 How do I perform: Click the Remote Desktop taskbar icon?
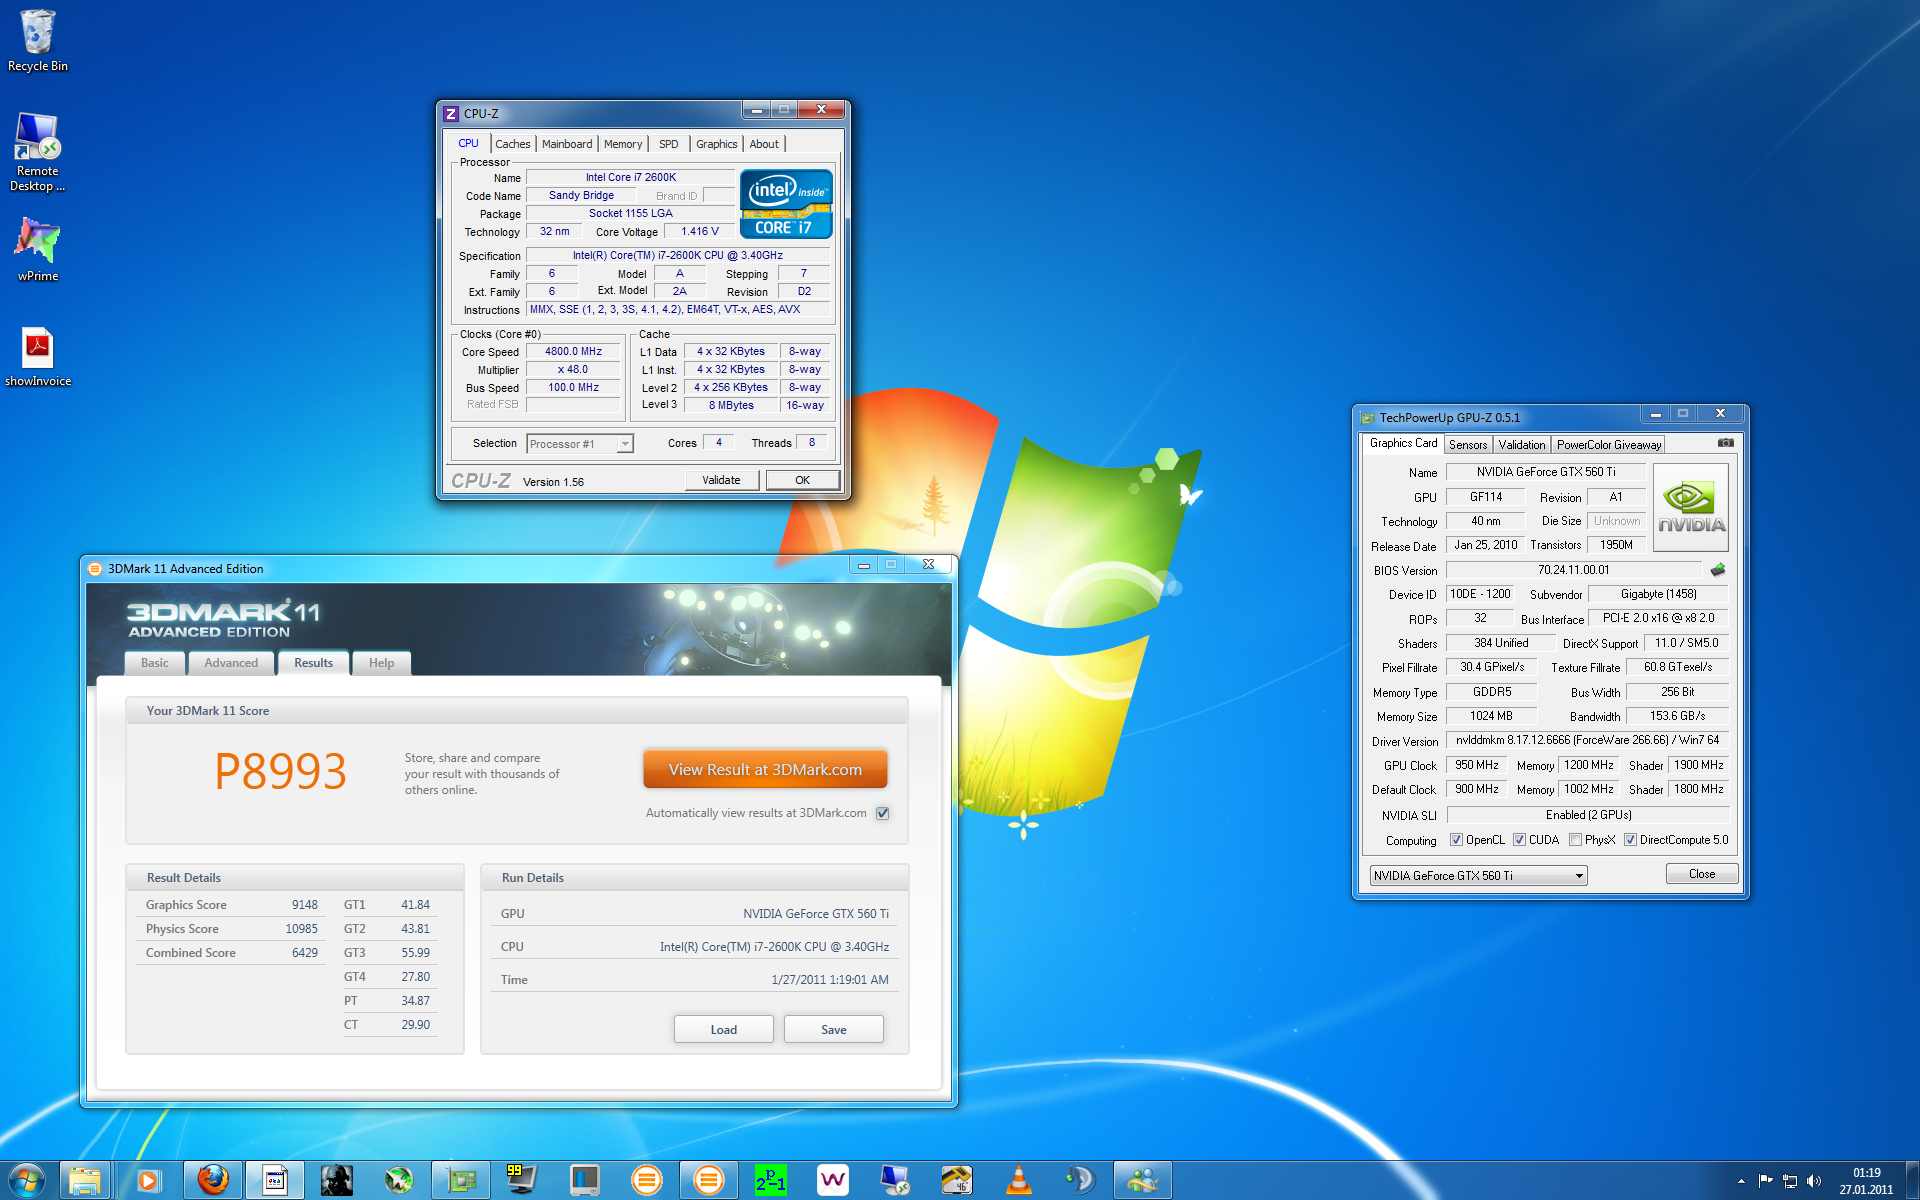(895, 1180)
